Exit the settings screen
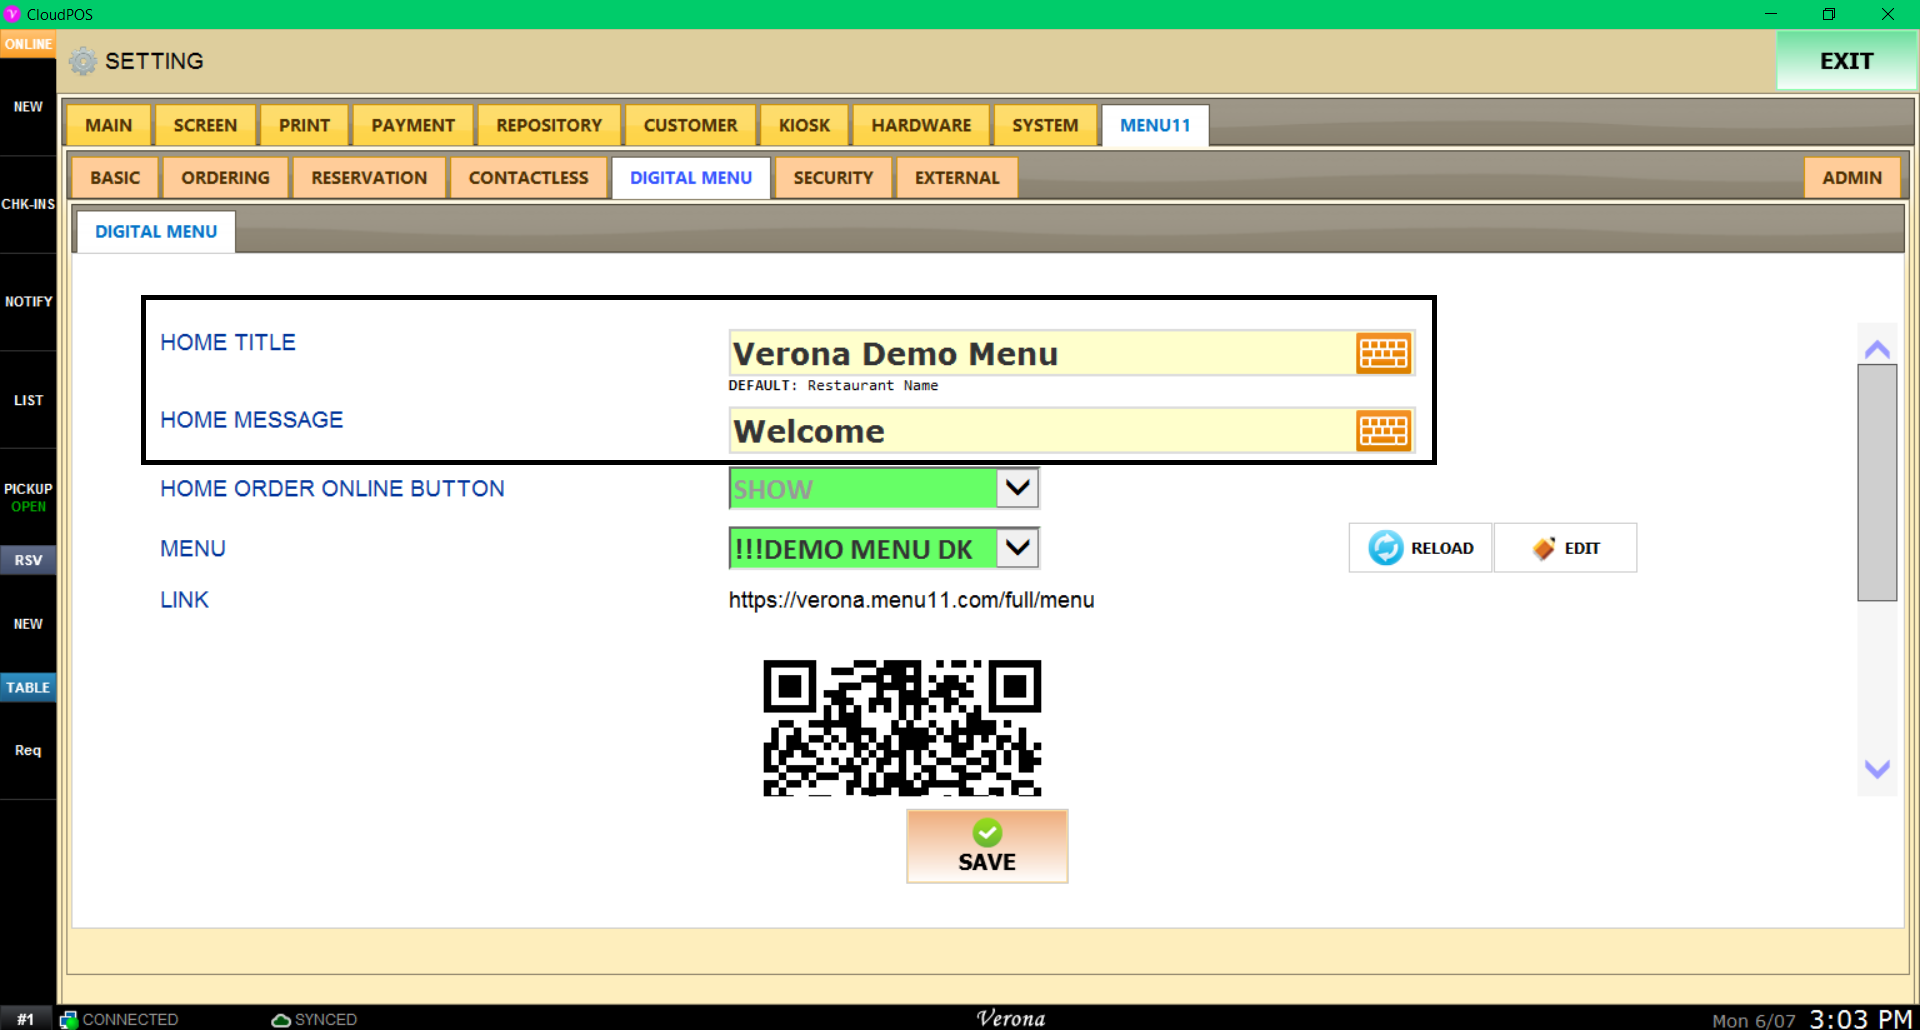This screenshot has width=1920, height=1030. (x=1846, y=61)
